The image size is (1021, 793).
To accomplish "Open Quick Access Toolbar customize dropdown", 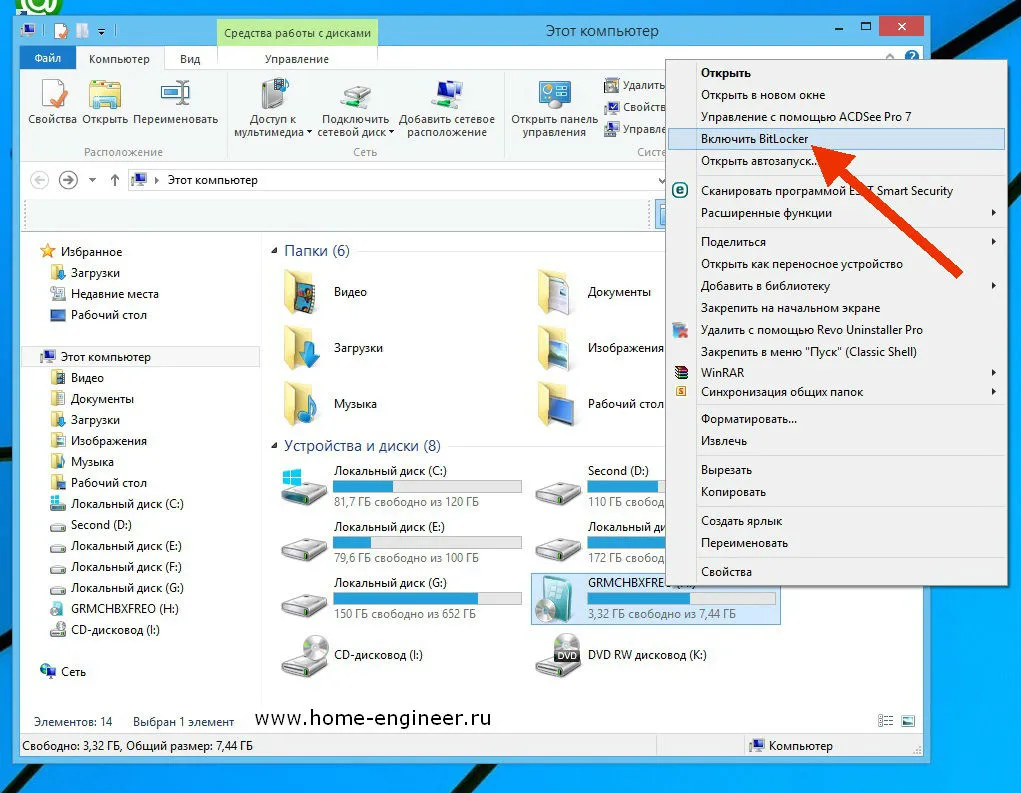I will click(x=102, y=31).
